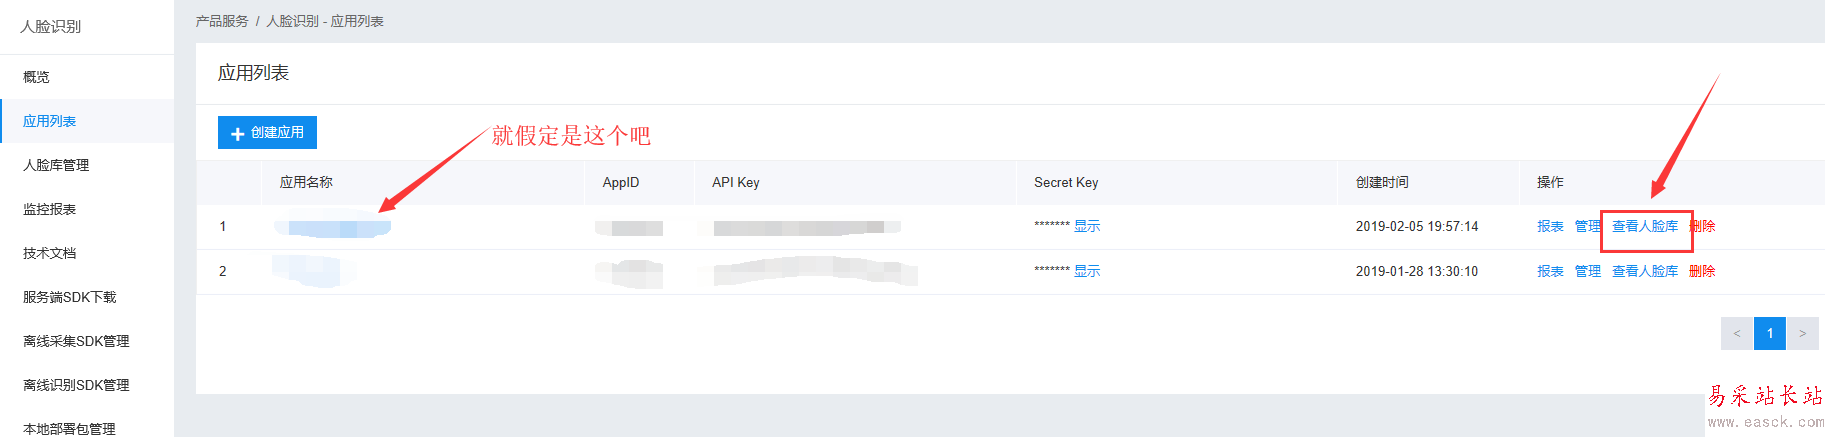Show Secret Key for the first app
The image size is (1825, 437).
[1087, 226]
